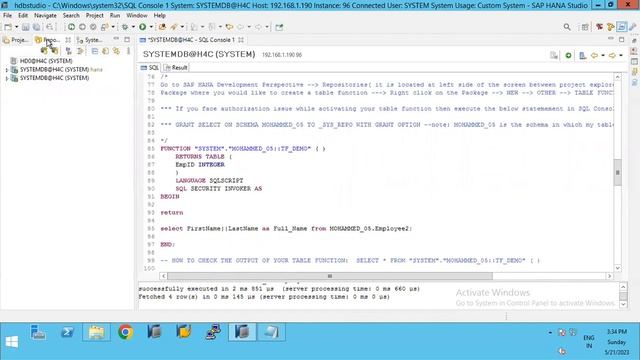Image resolution: width=640 pixels, height=360 pixels.
Task: Close the SQL Console 1 editor tab
Action: [241, 40]
